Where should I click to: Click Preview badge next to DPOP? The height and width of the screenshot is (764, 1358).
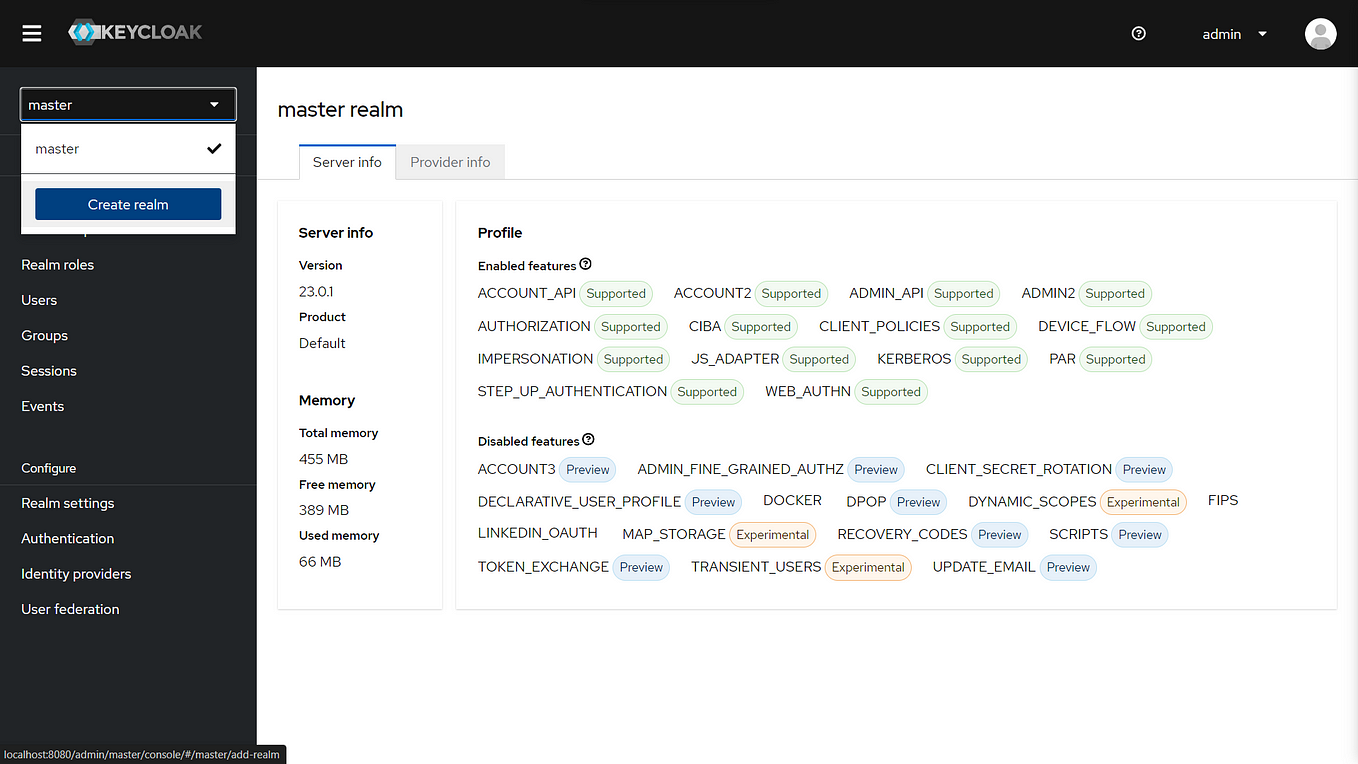(919, 502)
